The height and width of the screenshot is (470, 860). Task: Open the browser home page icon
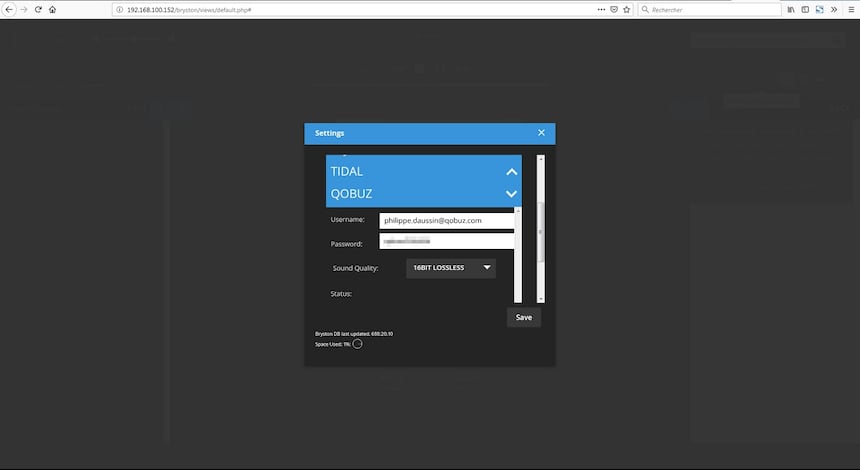click(53, 9)
